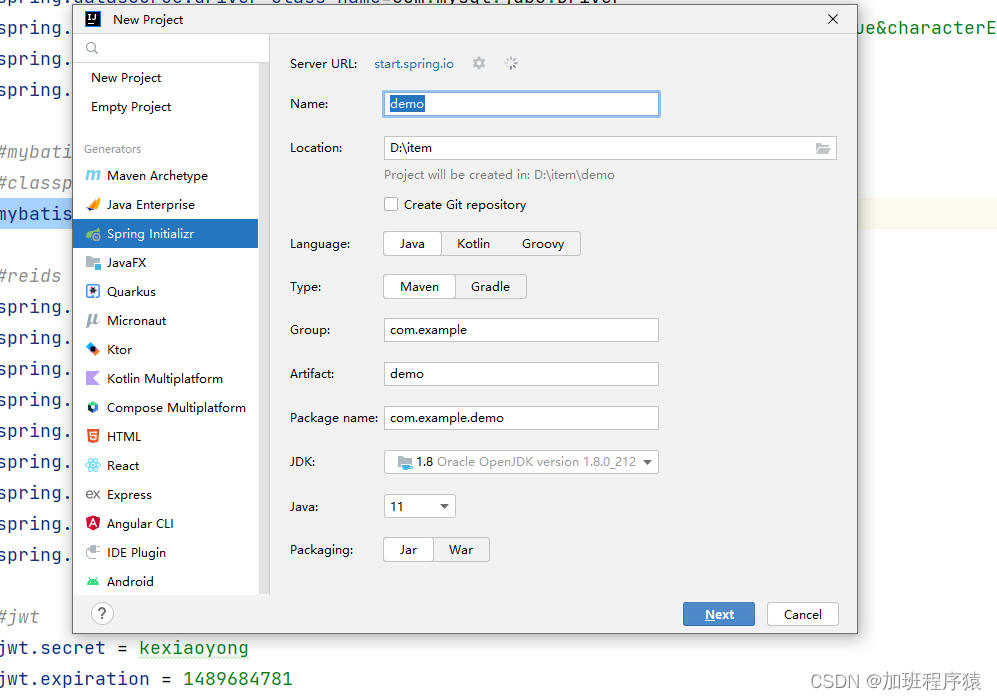Click the sidebar search field

(x=172, y=48)
